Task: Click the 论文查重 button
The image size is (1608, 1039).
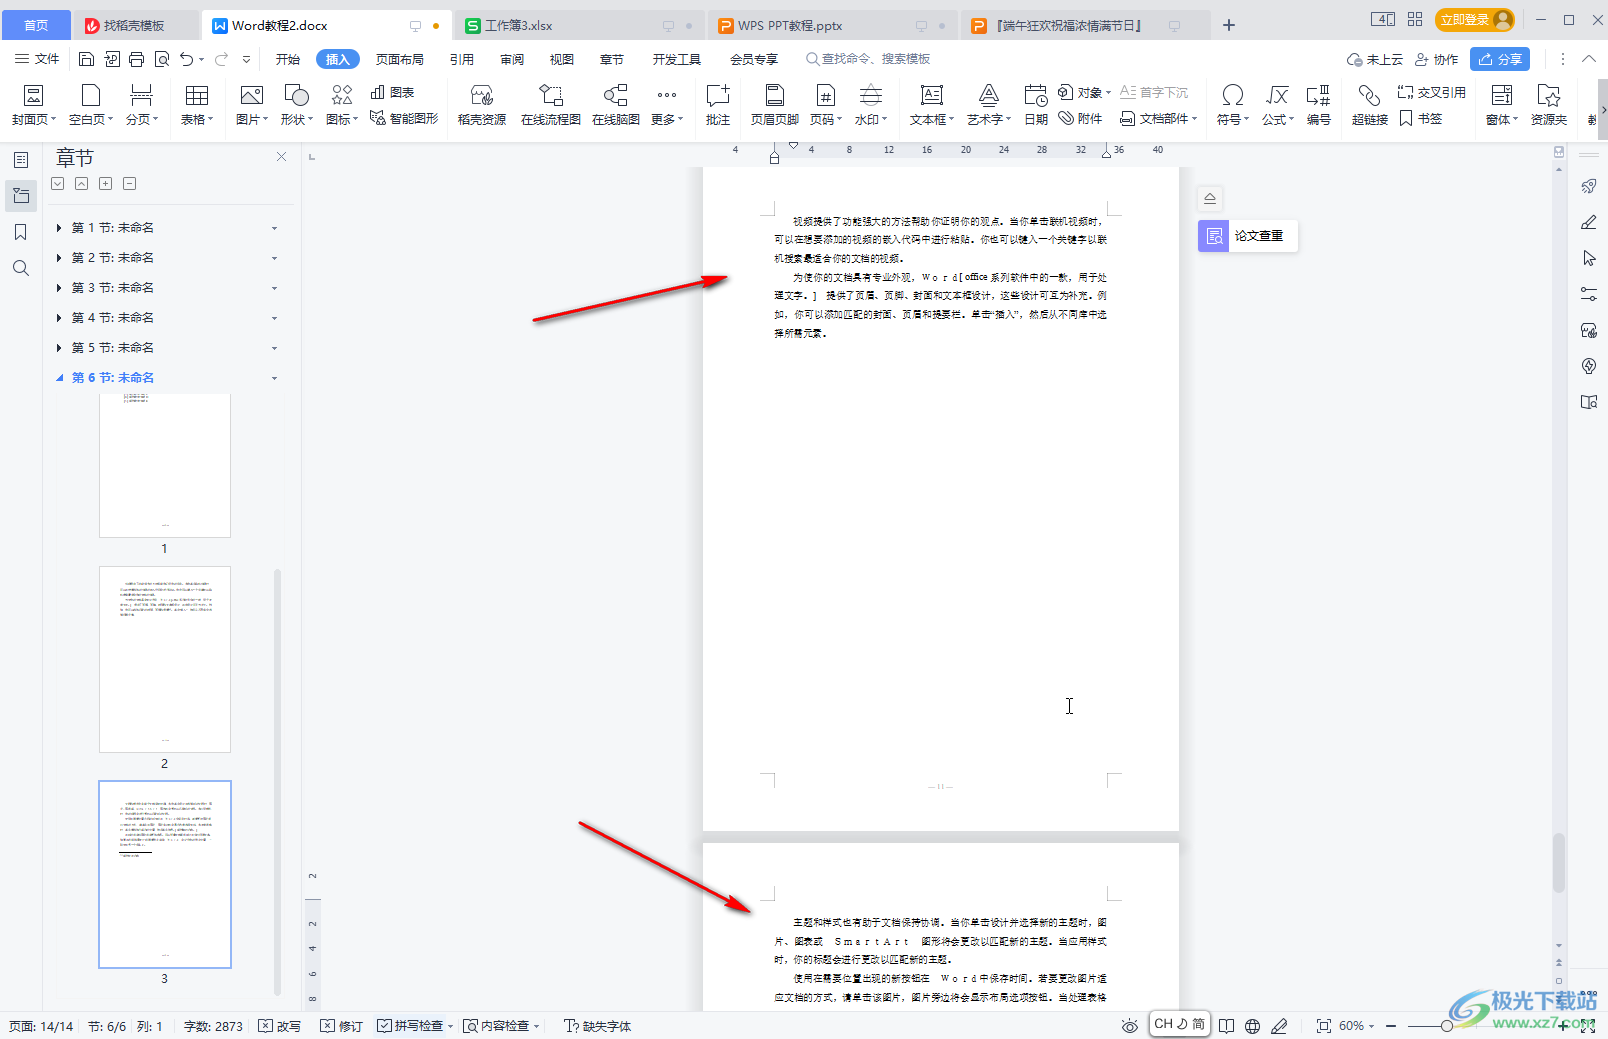Action: [1248, 236]
